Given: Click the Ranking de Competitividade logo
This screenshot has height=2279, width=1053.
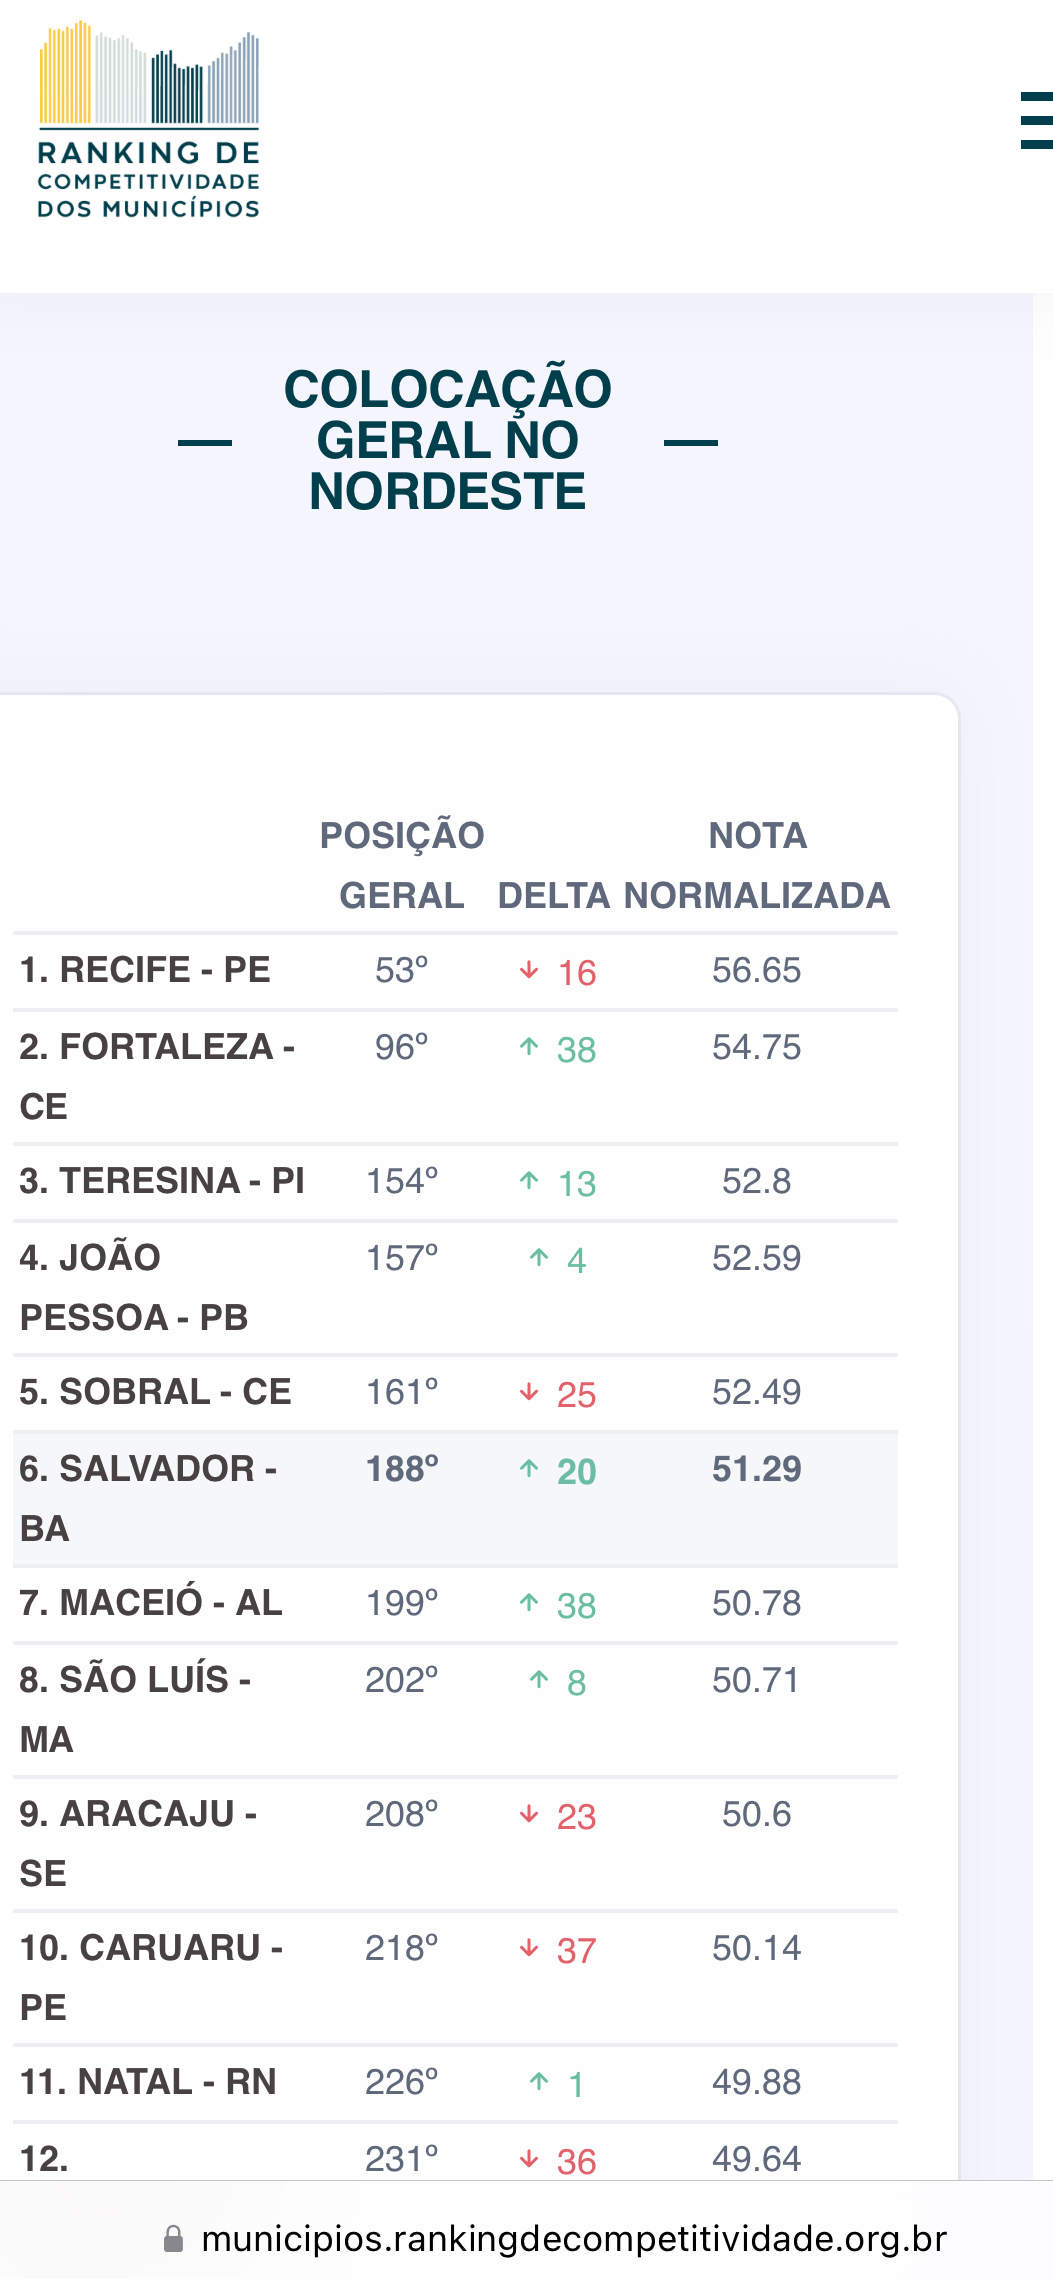Looking at the screenshot, I should [149, 122].
